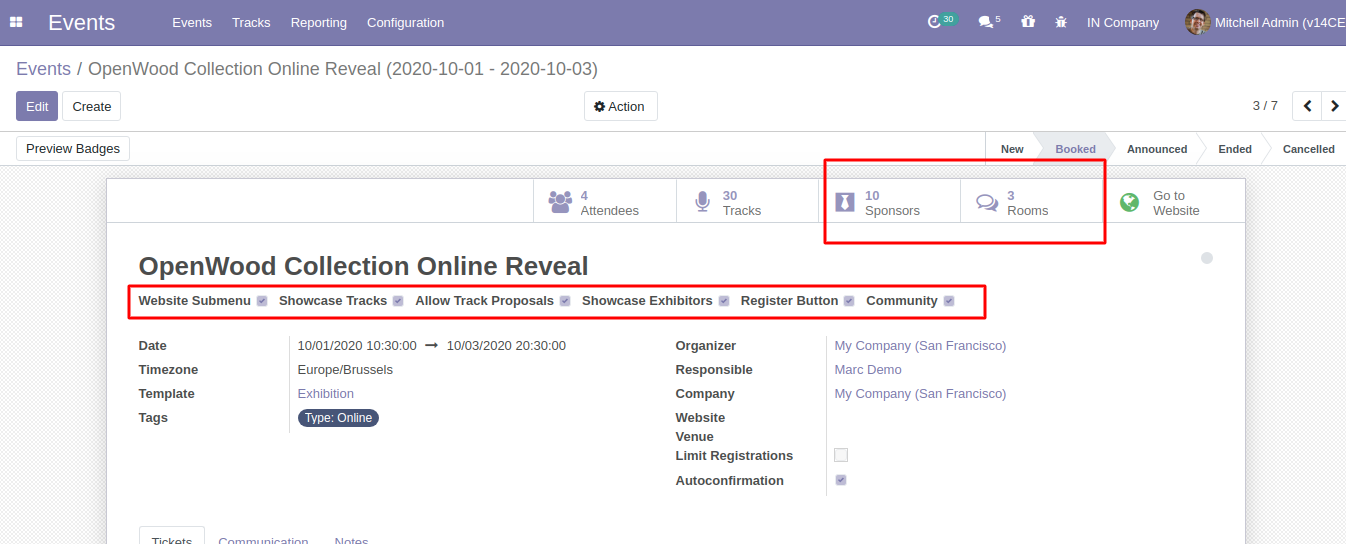This screenshot has width=1346, height=544.
Task: Select the Booked stage
Action: (1075, 149)
